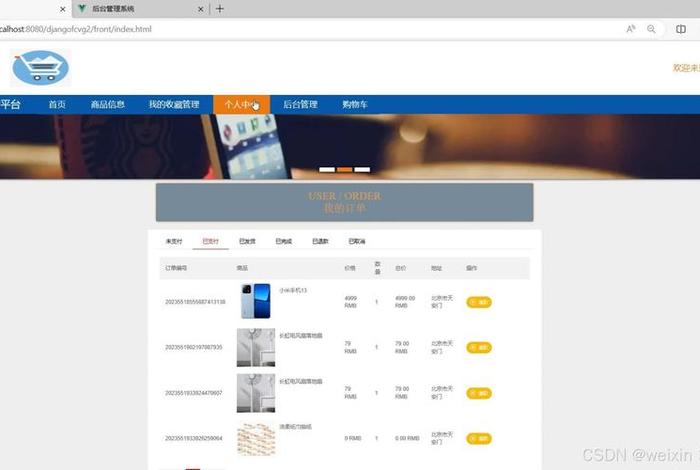The image size is (700, 470).
Task: Click the shopping cart site logo
Action: coord(41,67)
